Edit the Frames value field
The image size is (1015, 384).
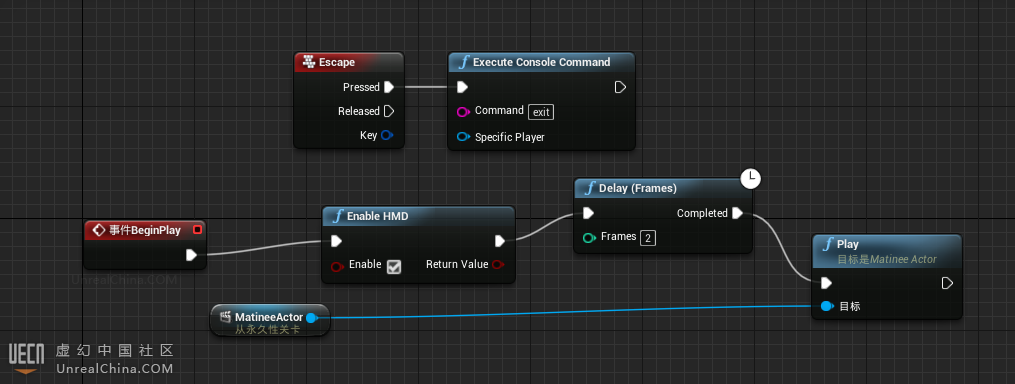pyautogui.click(x=648, y=238)
